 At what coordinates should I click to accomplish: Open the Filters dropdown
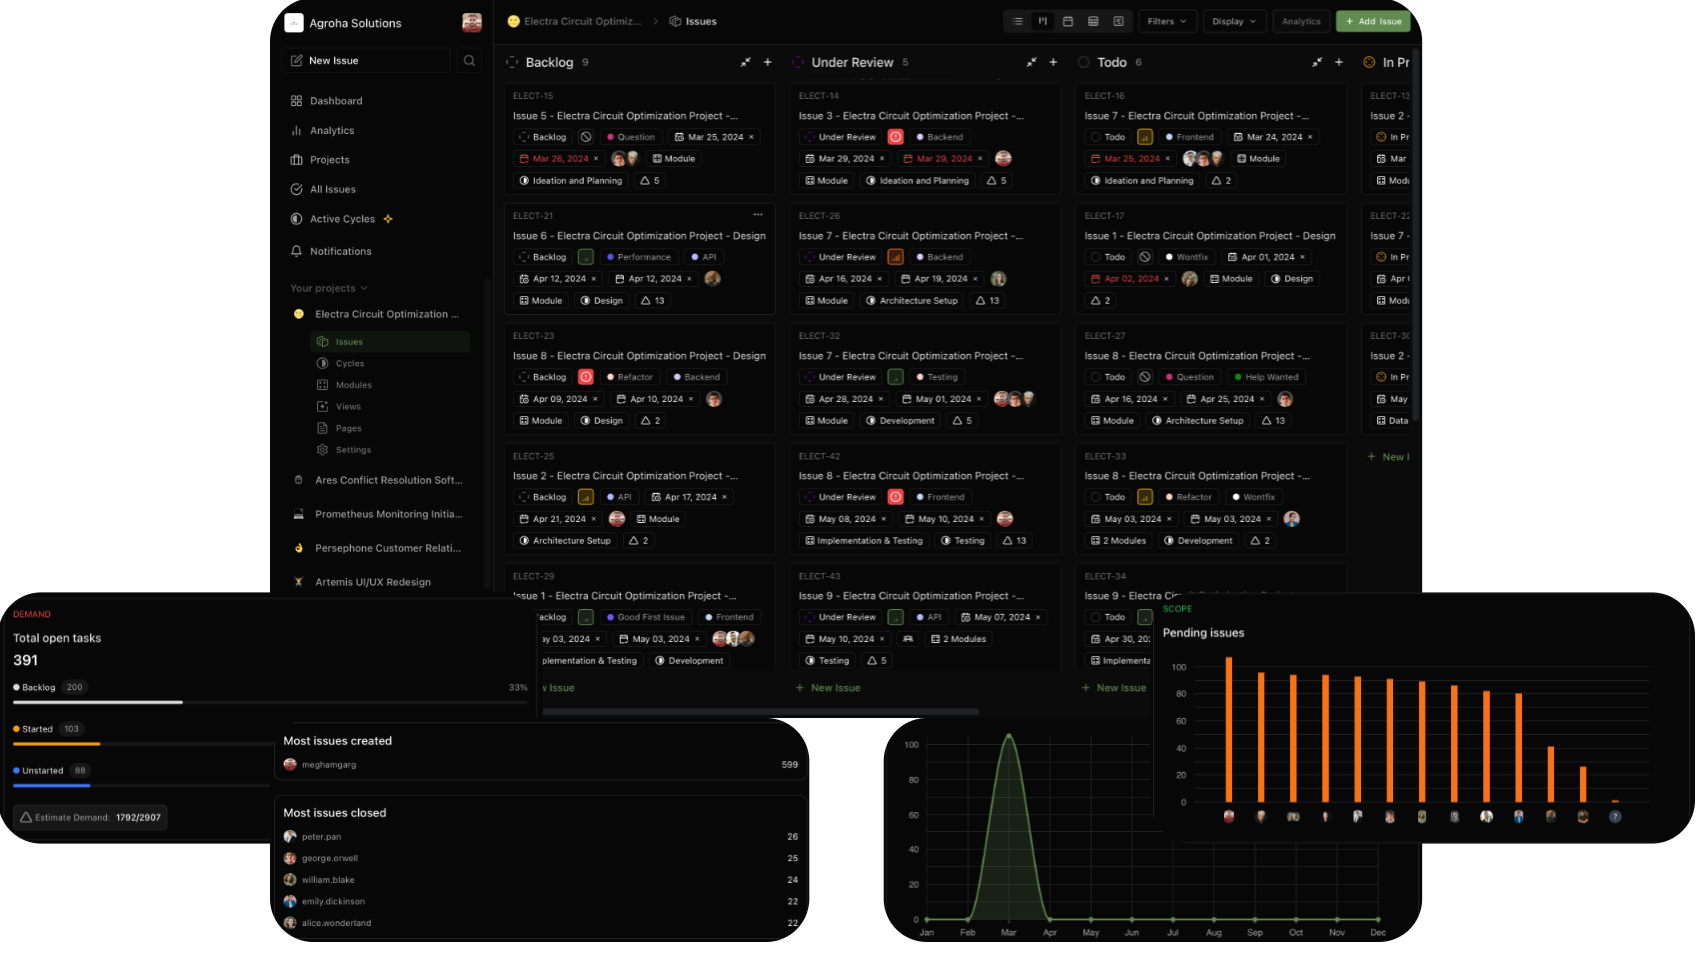(1167, 21)
